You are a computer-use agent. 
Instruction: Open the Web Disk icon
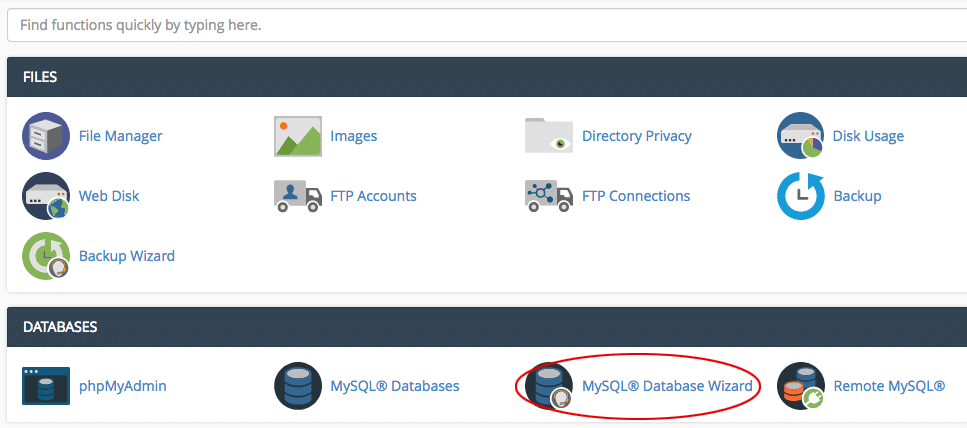click(x=46, y=196)
